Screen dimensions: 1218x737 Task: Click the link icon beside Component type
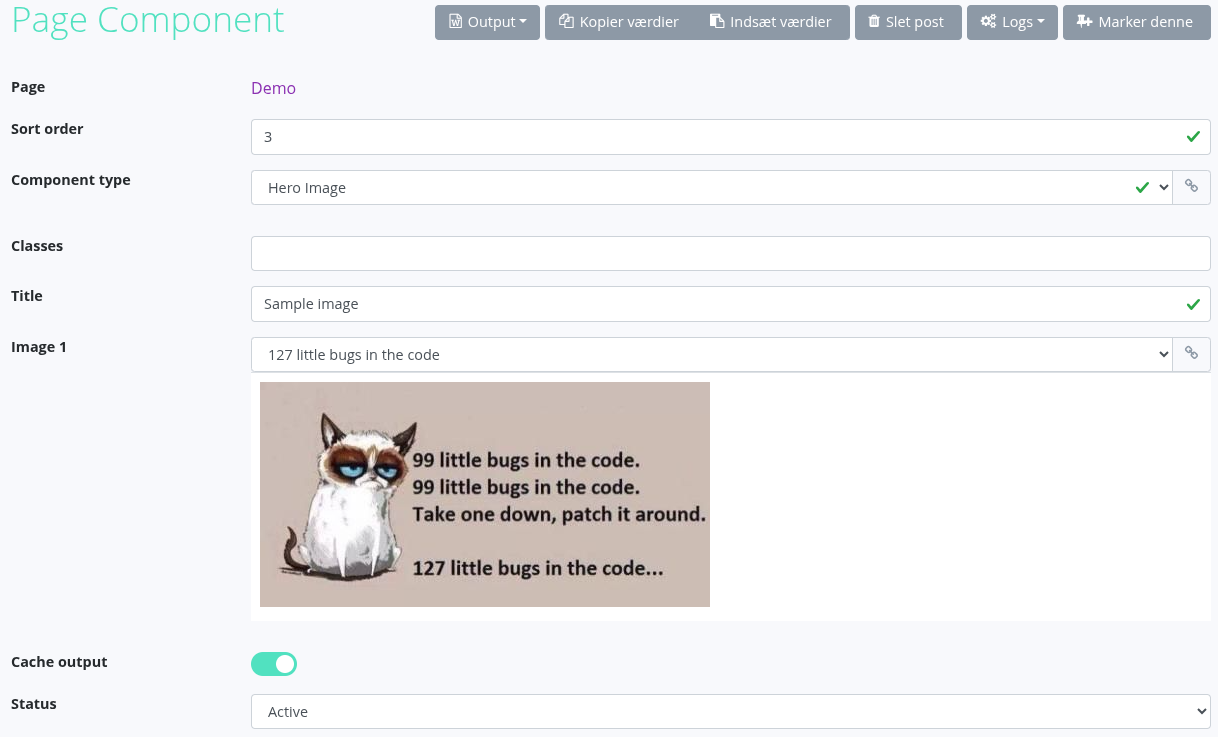1191,187
